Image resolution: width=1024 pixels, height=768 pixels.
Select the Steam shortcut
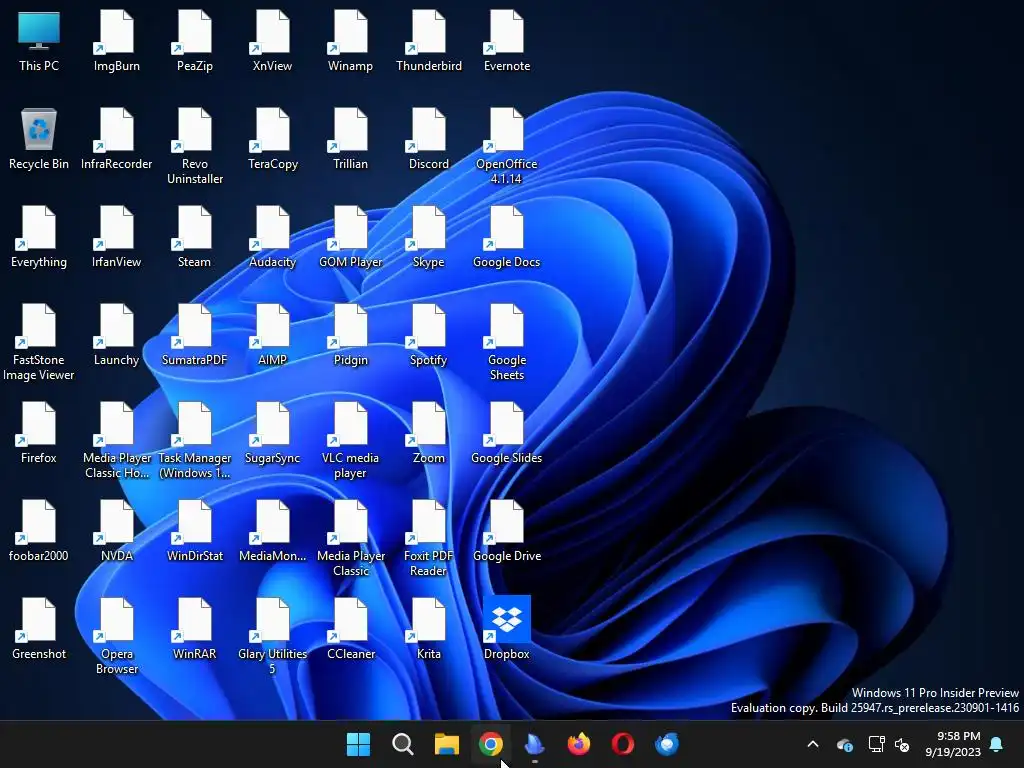tap(195, 238)
